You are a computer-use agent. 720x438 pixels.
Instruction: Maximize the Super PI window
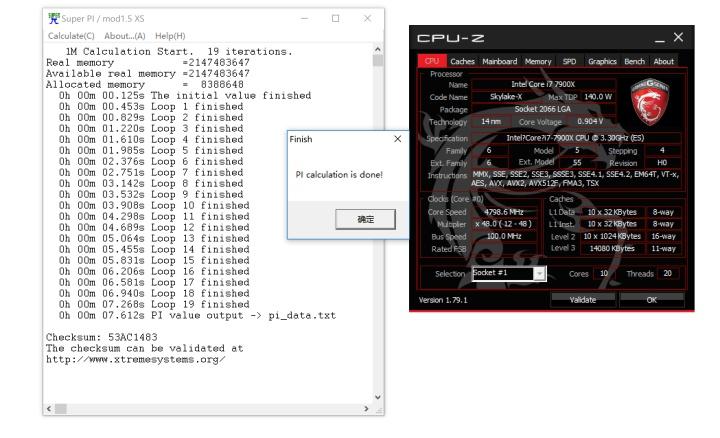coord(336,18)
